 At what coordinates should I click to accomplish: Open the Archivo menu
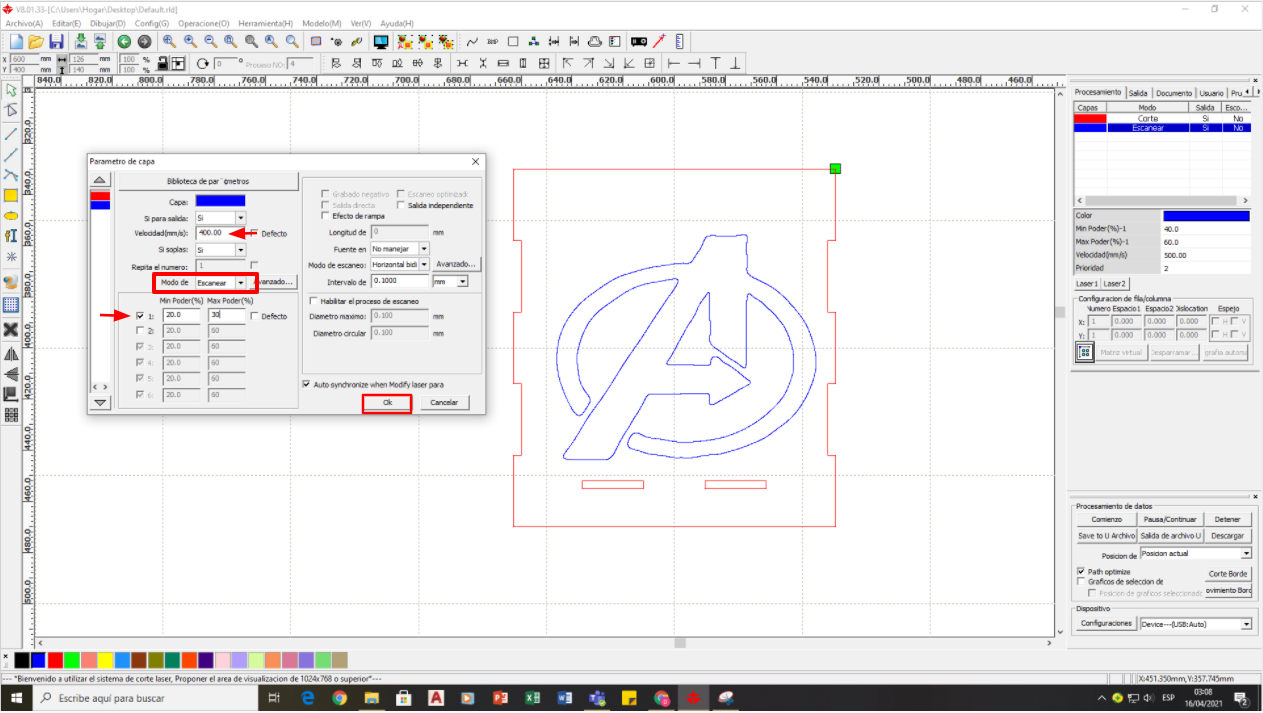24,23
